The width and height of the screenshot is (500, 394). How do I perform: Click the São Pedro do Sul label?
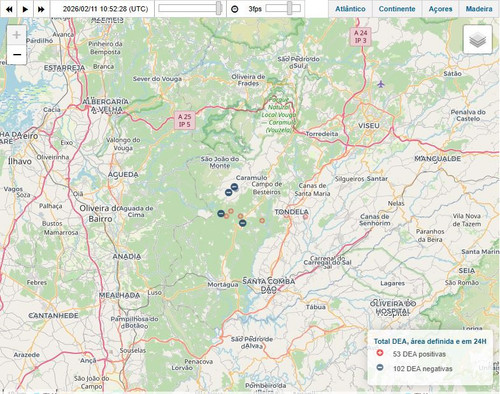[298, 62]
